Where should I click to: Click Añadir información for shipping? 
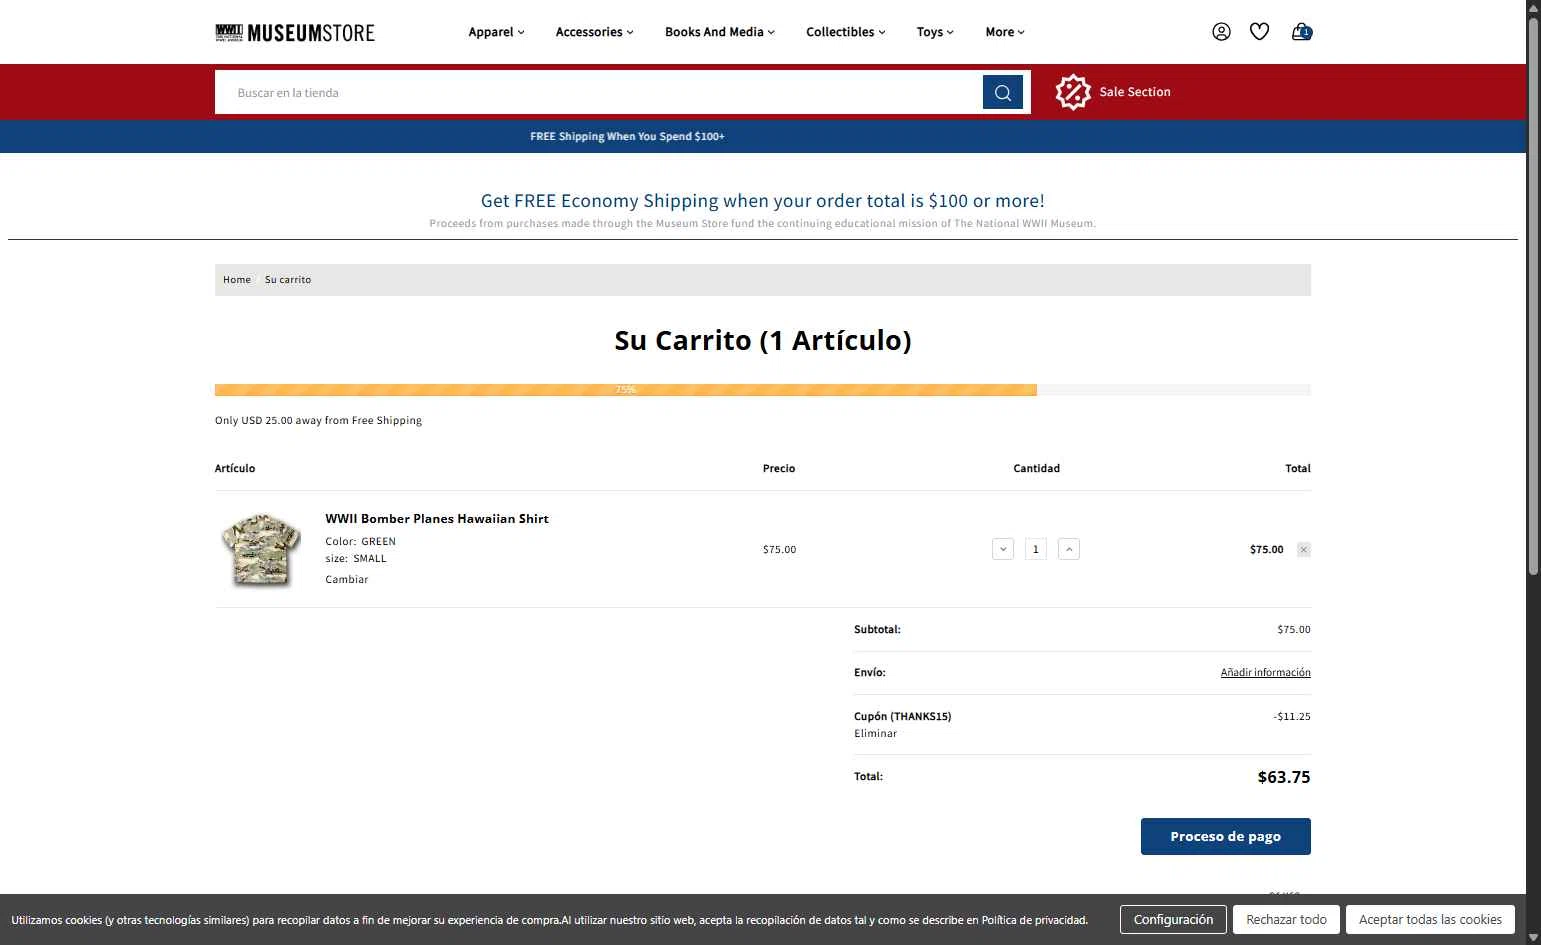pyautogui.click(x=1265, y=672)
